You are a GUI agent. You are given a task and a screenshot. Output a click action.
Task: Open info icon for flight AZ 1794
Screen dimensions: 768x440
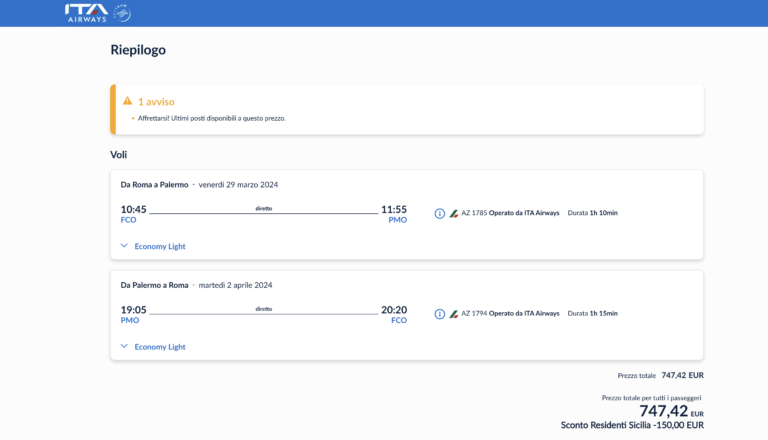pyautogui.click(x=439, y=314)
